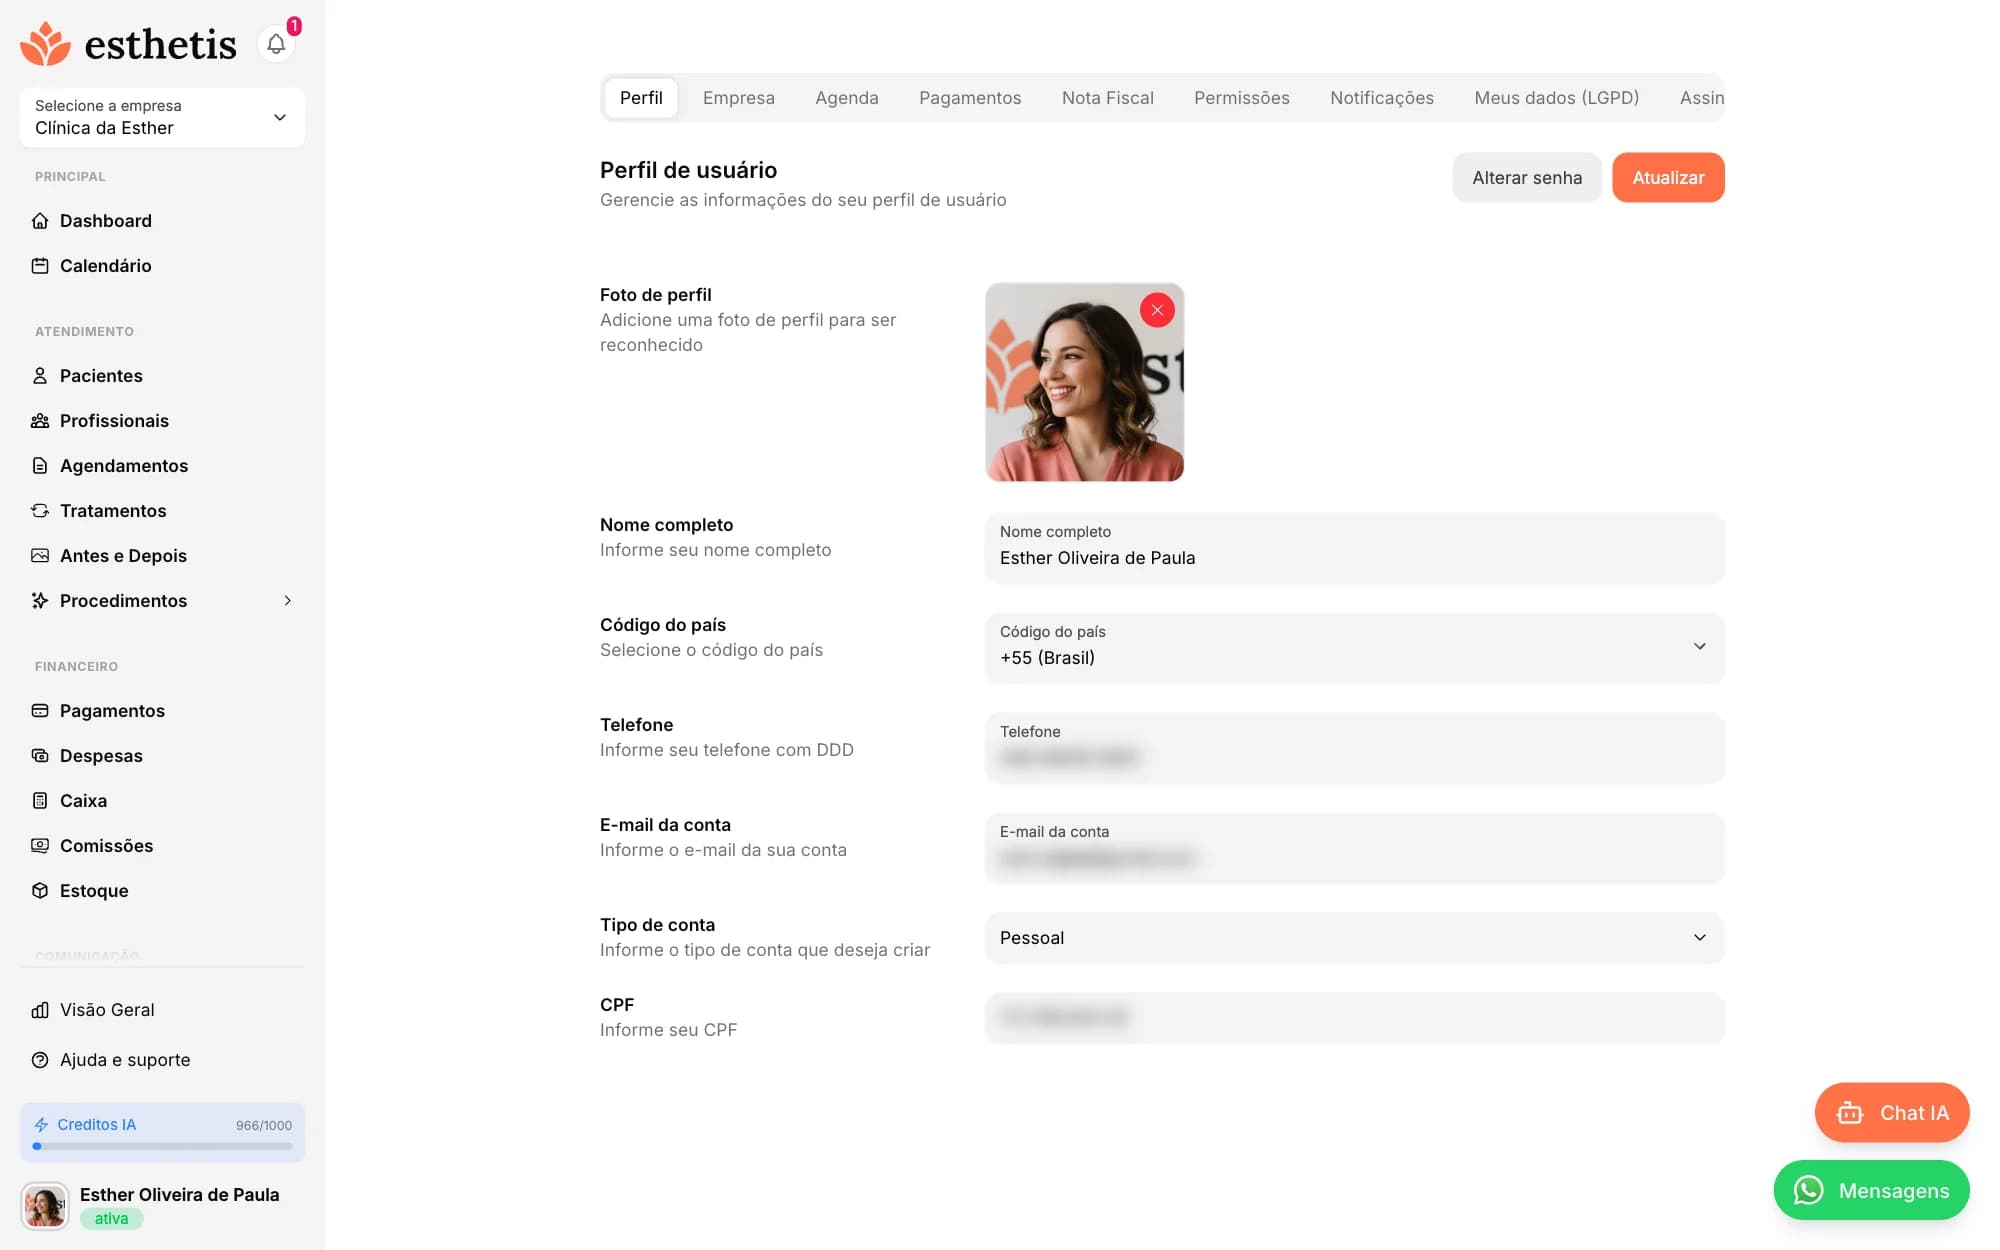
Task: Click the E-mail da conta field
Action: [x=1354, y=848]
